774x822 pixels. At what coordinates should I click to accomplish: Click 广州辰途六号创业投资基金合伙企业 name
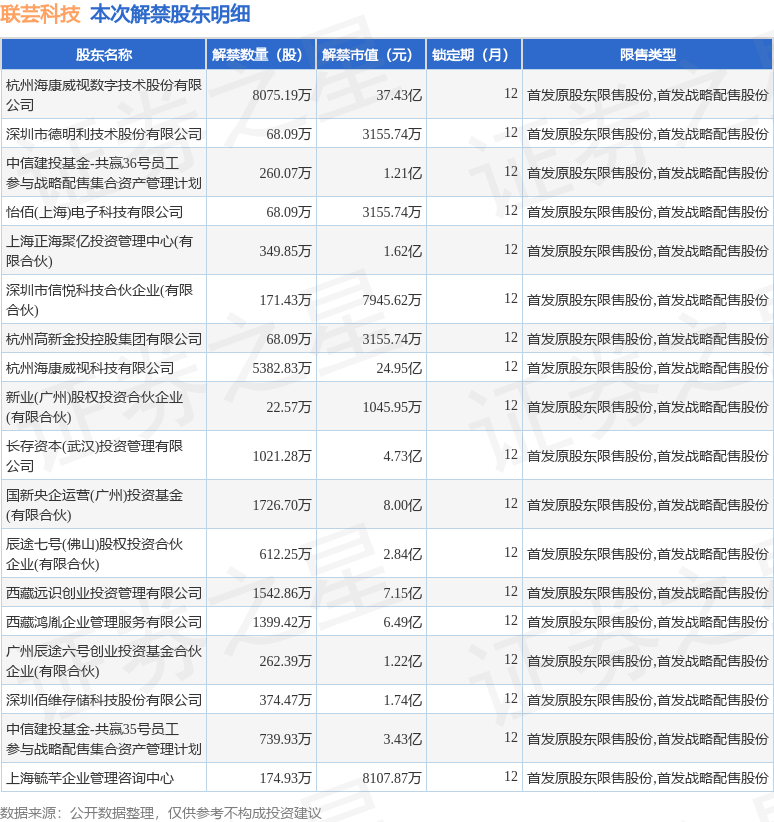104,661
